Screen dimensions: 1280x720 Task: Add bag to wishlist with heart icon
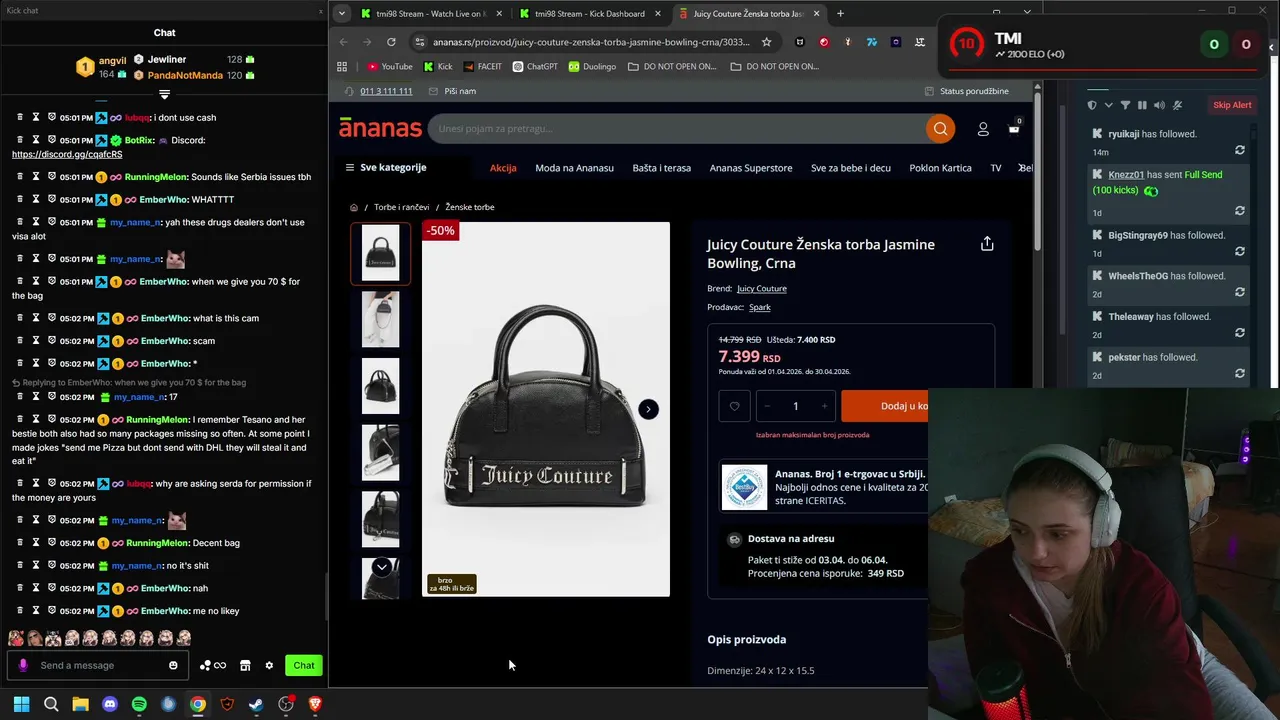734,406
